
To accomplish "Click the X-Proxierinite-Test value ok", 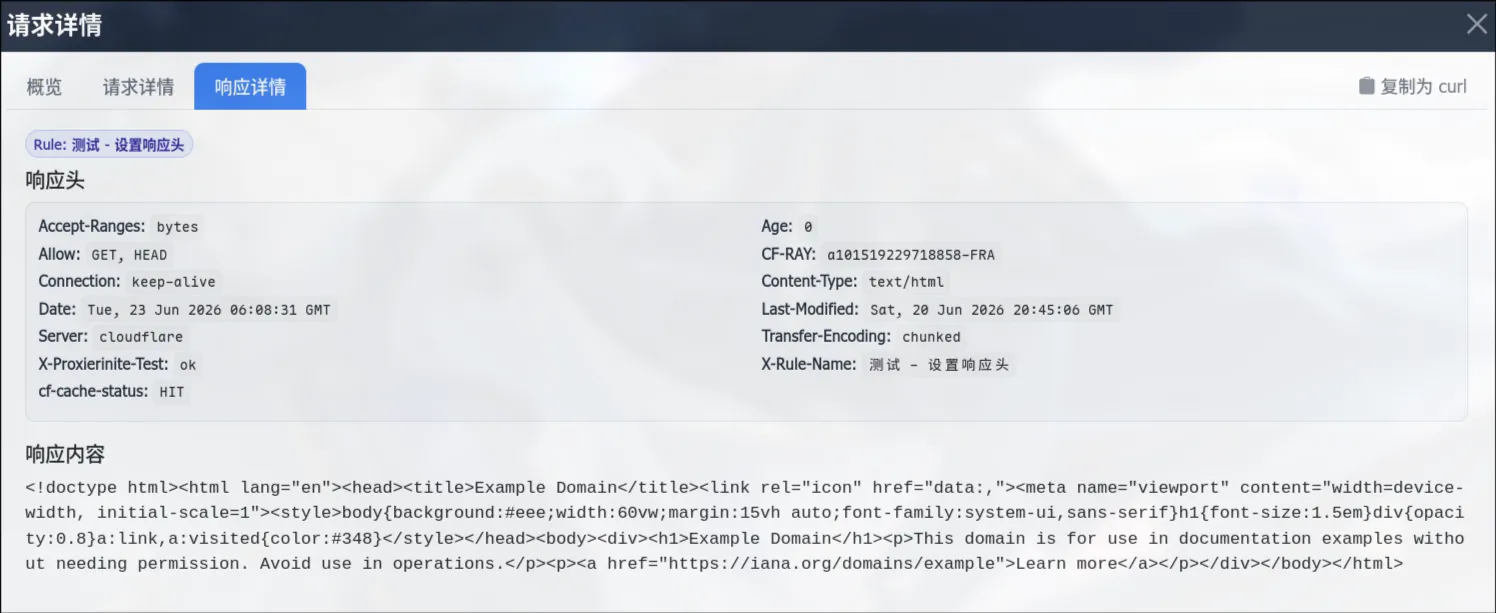I will coord(188,365).
